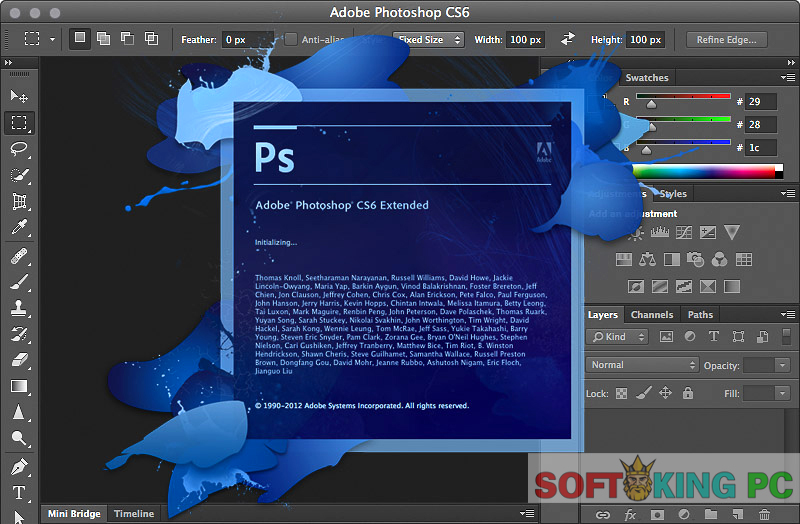800x524 pixels.
Task: Toggle Lock all
Action: (x=688, y=393)
